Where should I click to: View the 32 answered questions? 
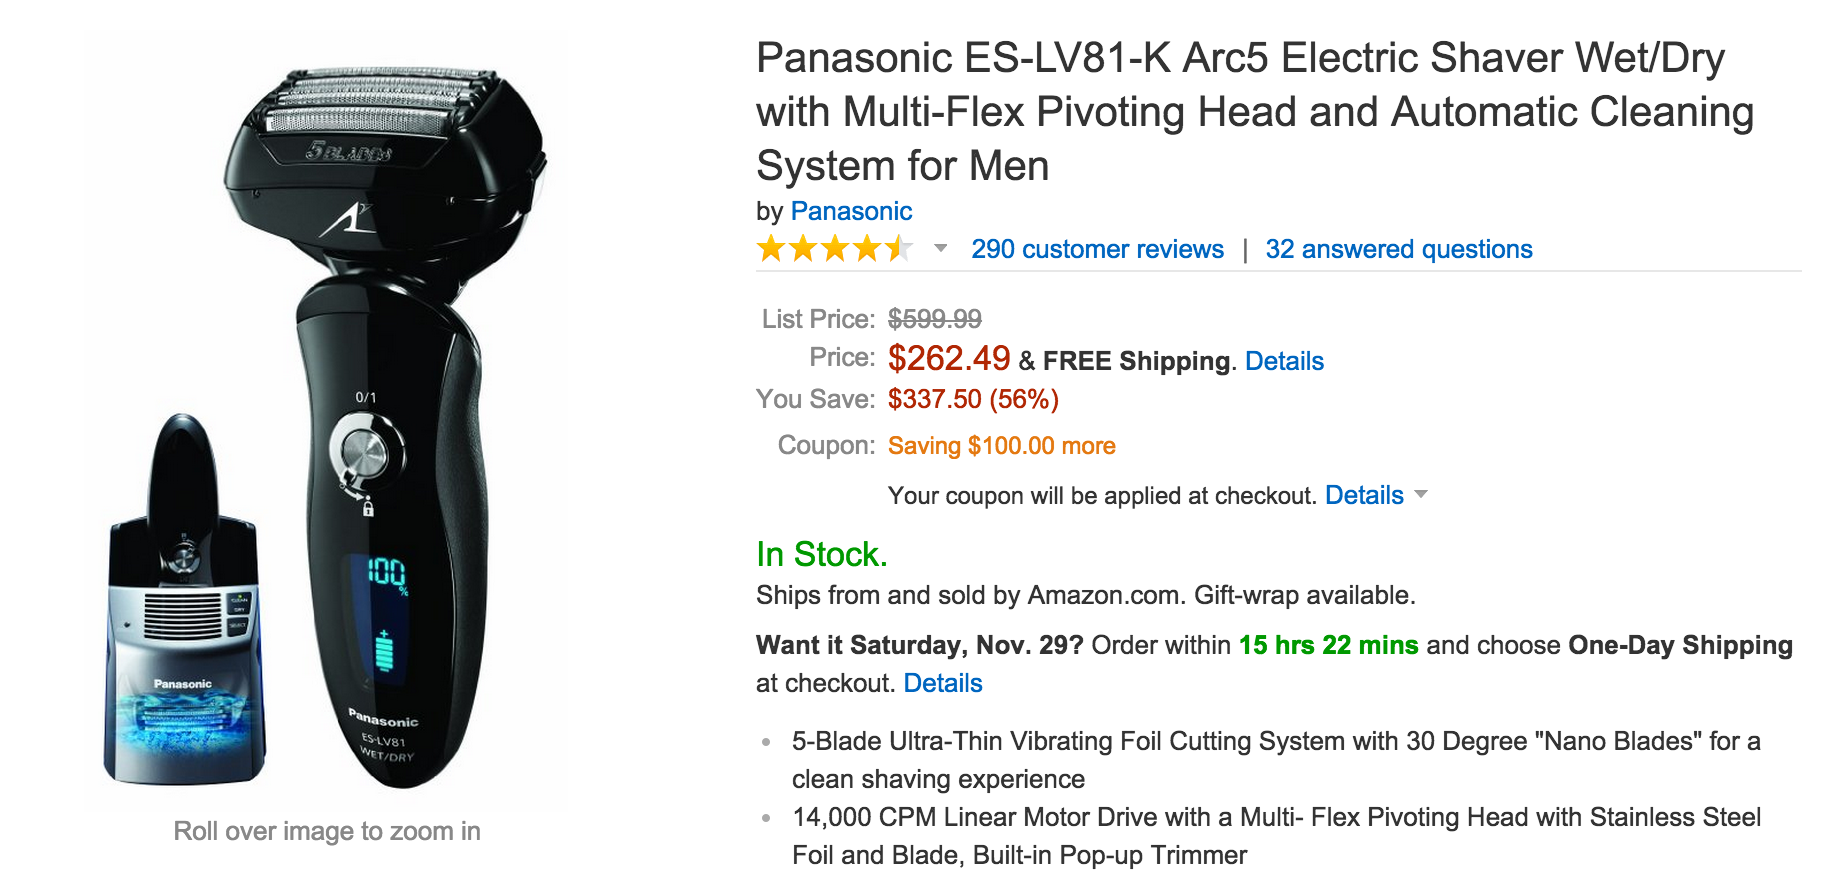coord(1398,249)
